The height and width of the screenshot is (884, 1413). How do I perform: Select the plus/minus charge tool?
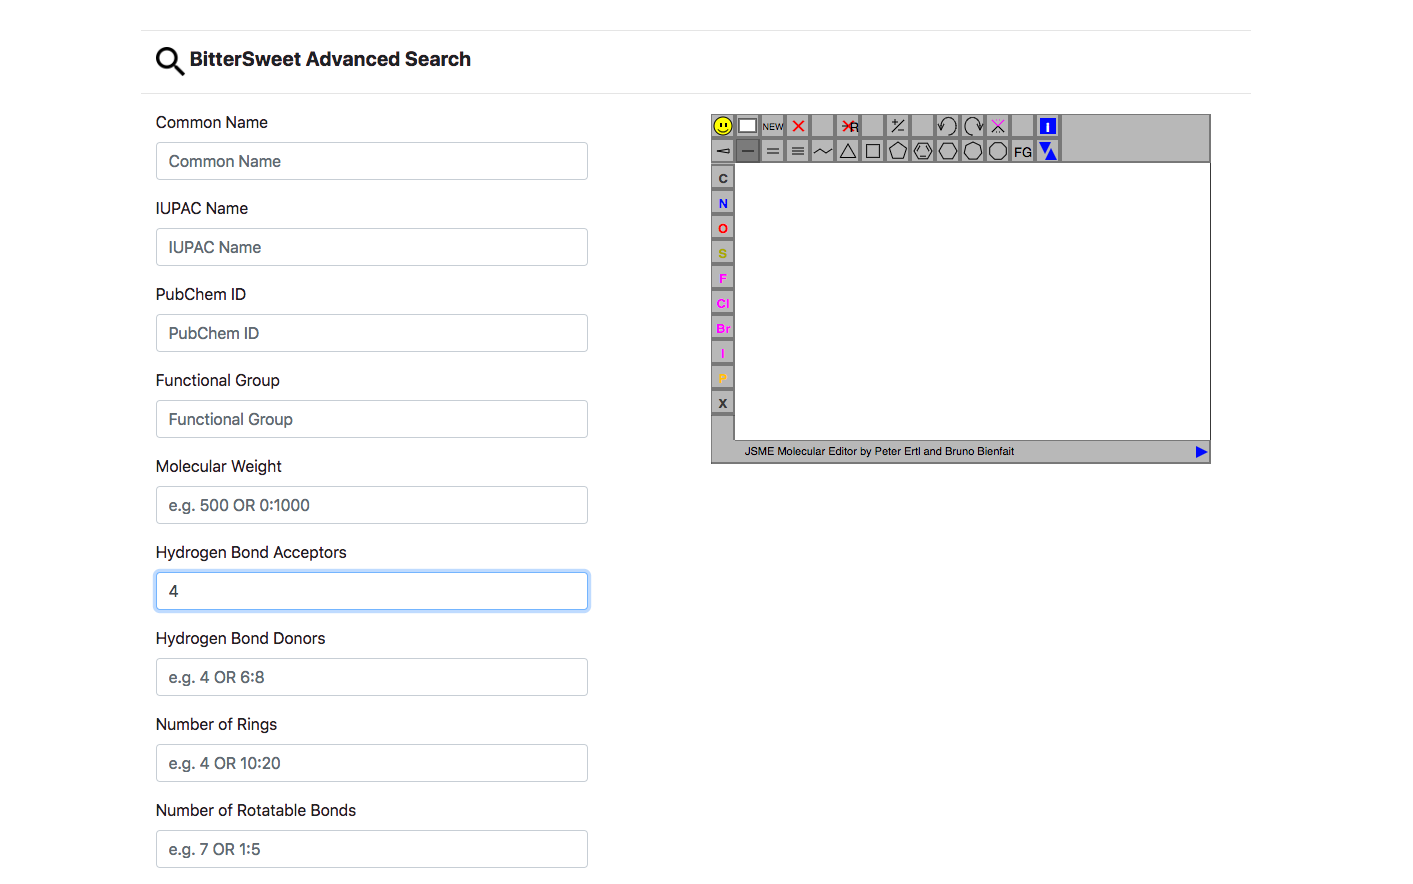[898, 126]
